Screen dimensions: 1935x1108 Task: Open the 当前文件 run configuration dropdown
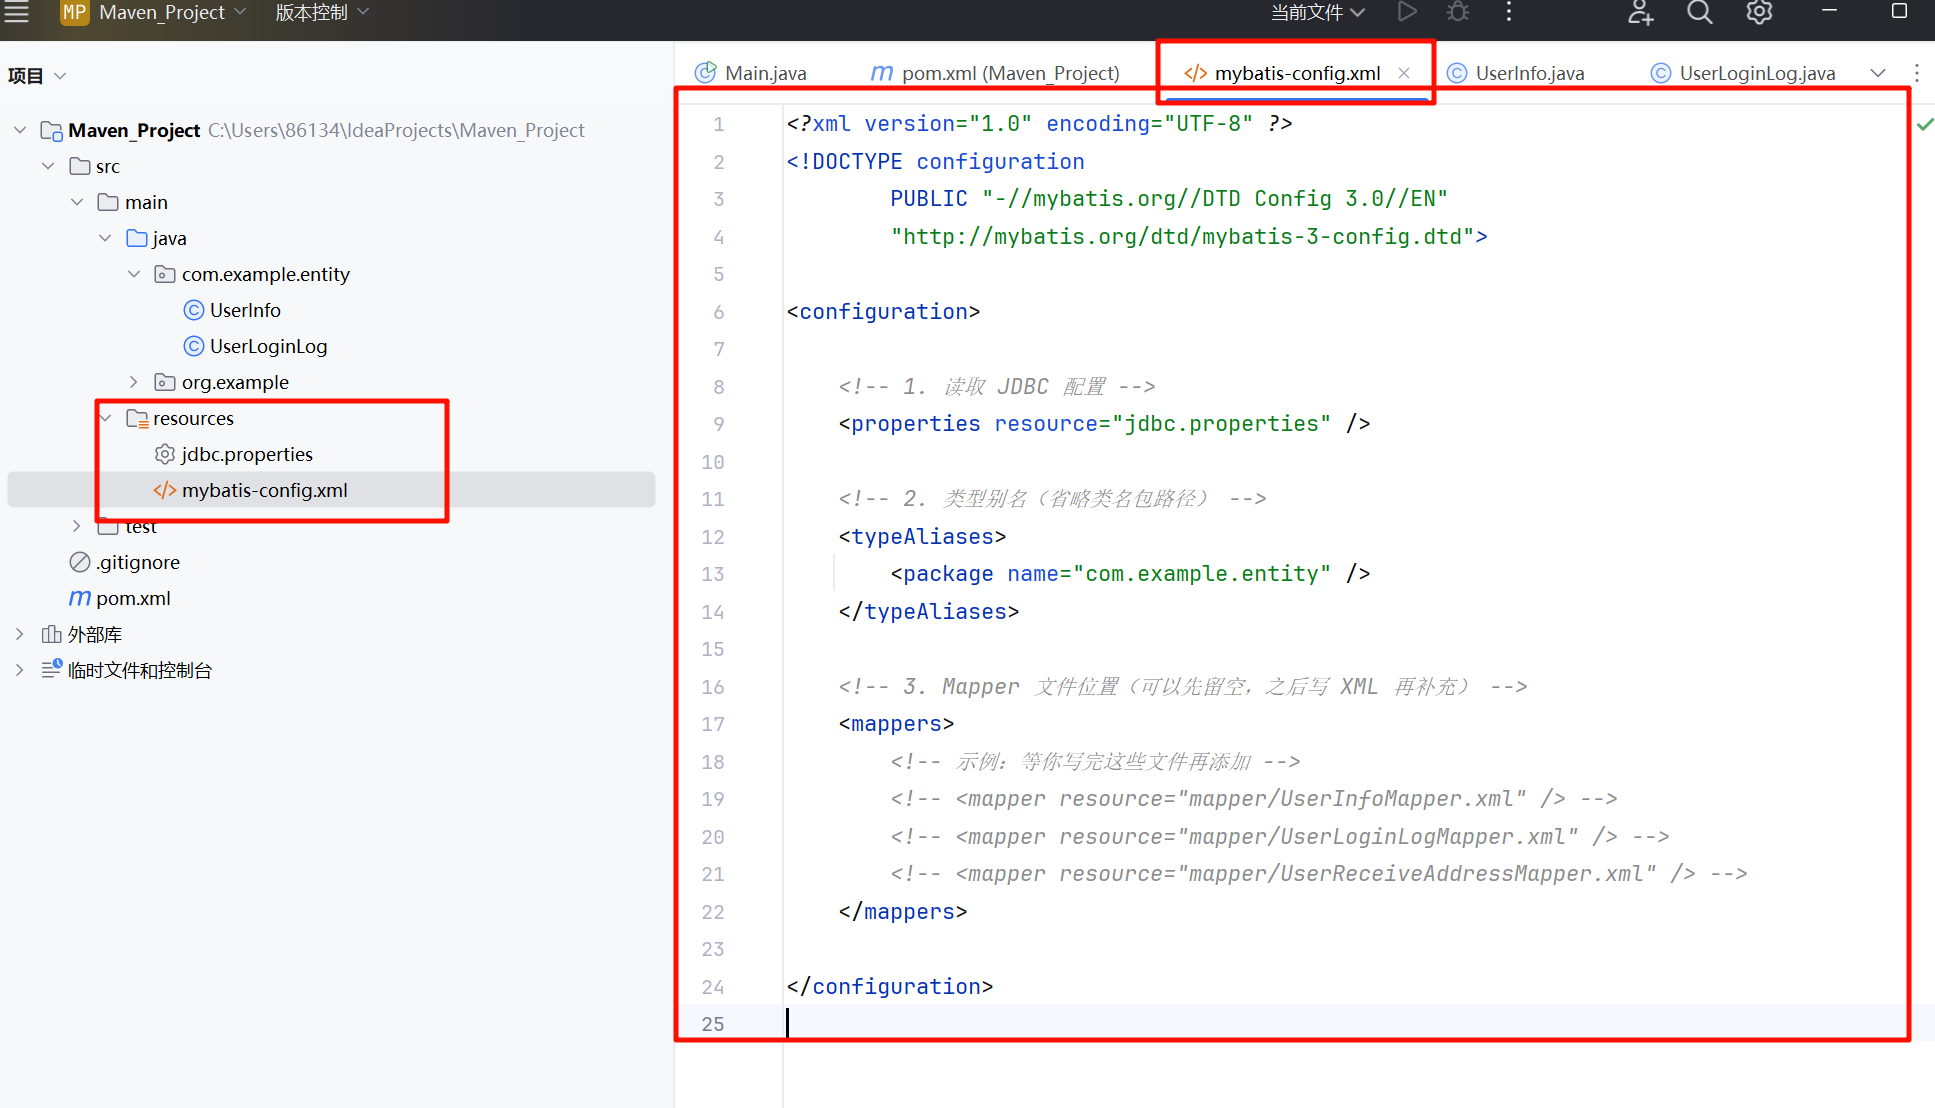coord(1316,12)
